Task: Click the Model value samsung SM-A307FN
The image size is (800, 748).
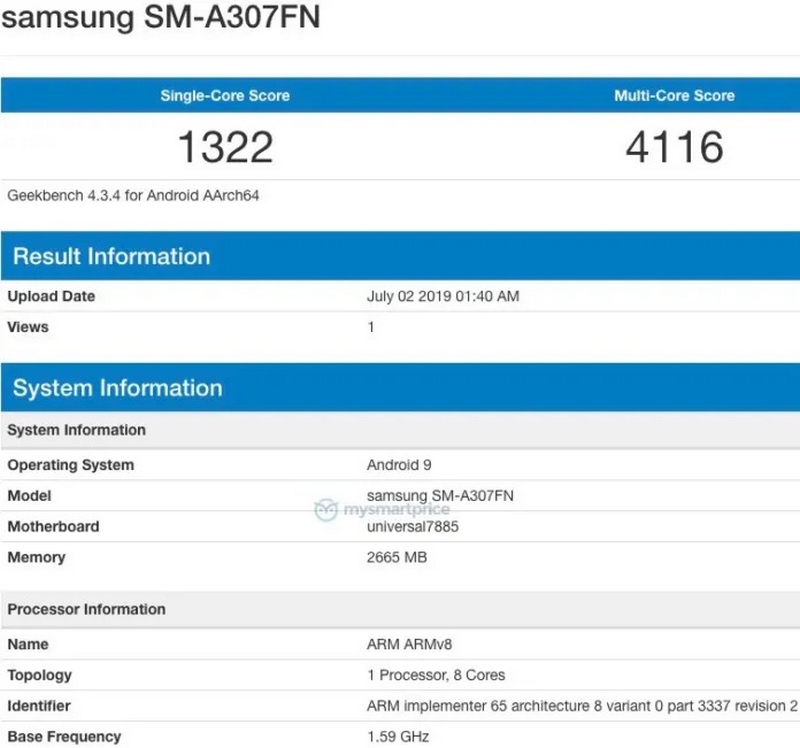Action: tap(440, 496)
